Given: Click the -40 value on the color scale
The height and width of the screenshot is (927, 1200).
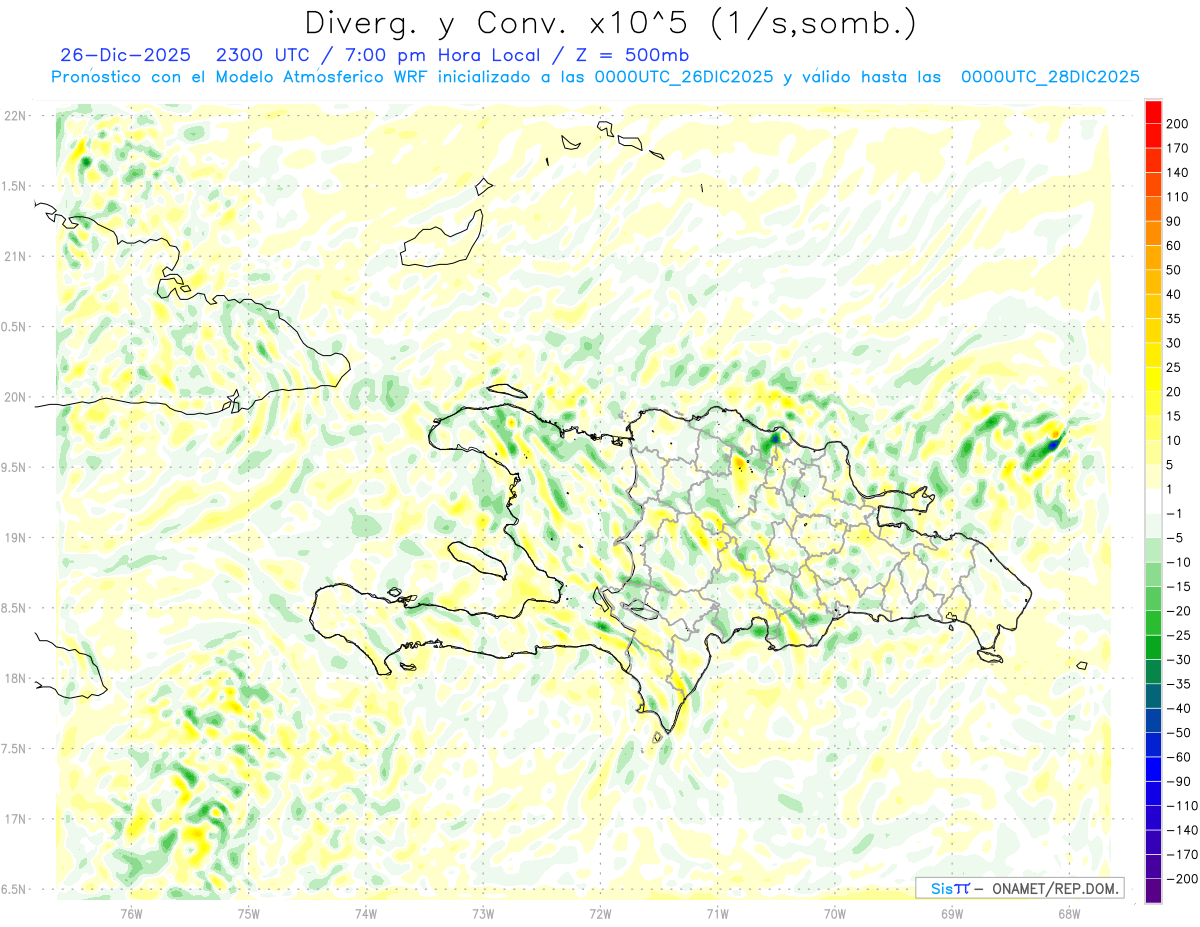Looking at the screenshot, I should 1177,709.
